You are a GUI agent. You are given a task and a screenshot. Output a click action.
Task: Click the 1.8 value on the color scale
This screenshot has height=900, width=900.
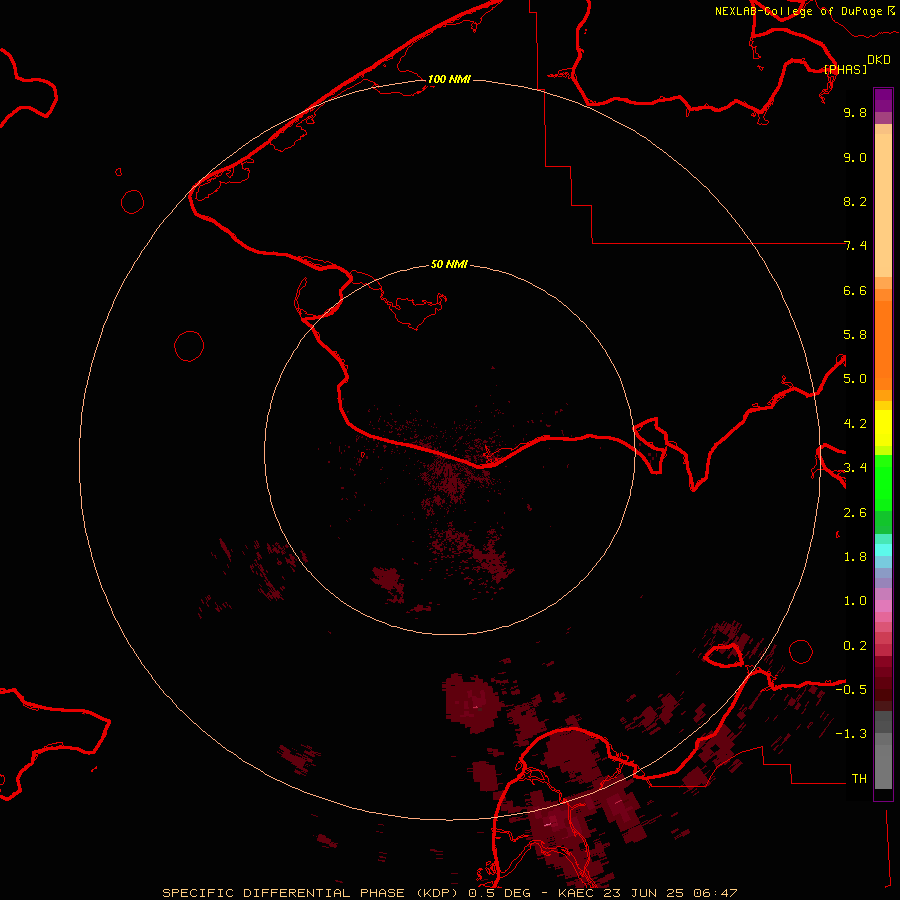pyautogui.click(x=855, y=557)
